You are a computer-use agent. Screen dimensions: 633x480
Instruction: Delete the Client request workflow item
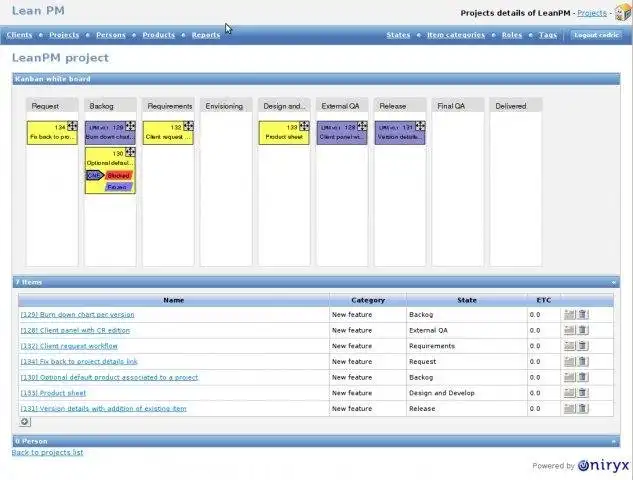583,346
